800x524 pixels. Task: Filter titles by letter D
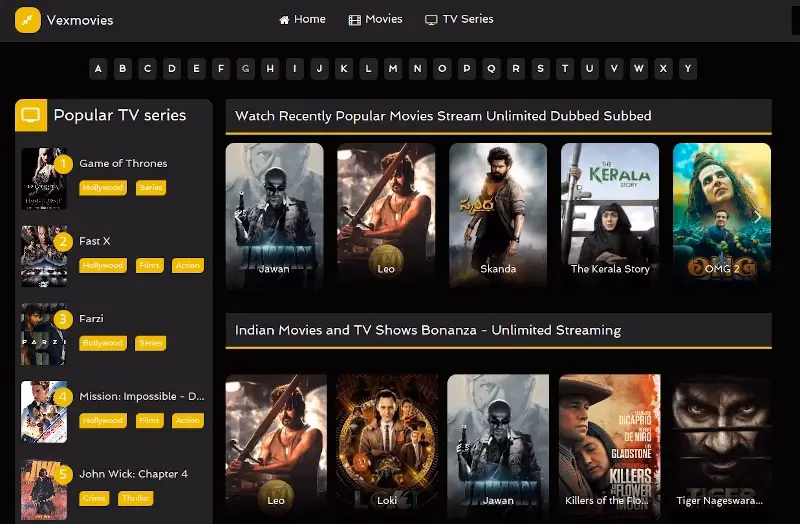pos(172,68)
